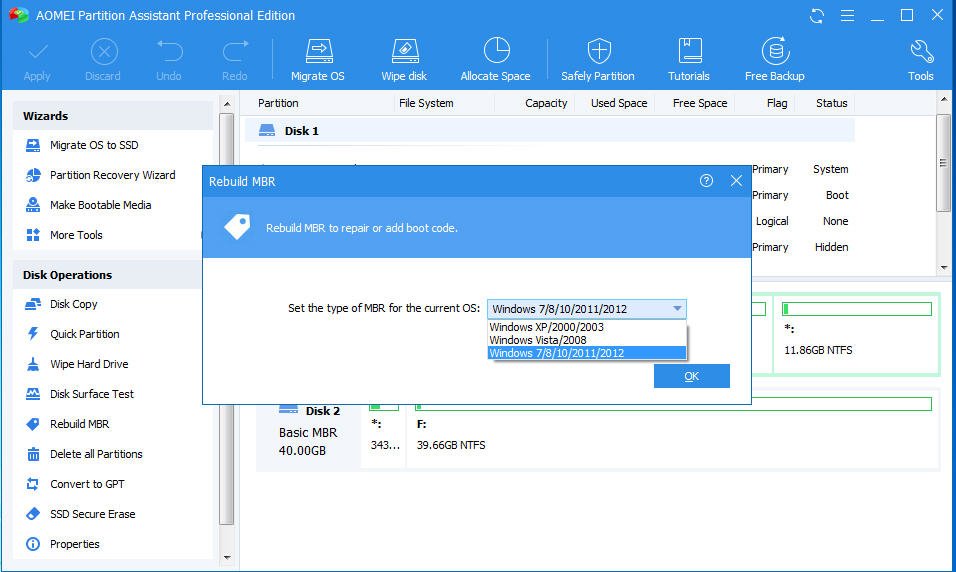Viewport: 956px width, 572px height.
Task: Sort by Flag column header
Action: pyautogui.click(x=777, y=103)
